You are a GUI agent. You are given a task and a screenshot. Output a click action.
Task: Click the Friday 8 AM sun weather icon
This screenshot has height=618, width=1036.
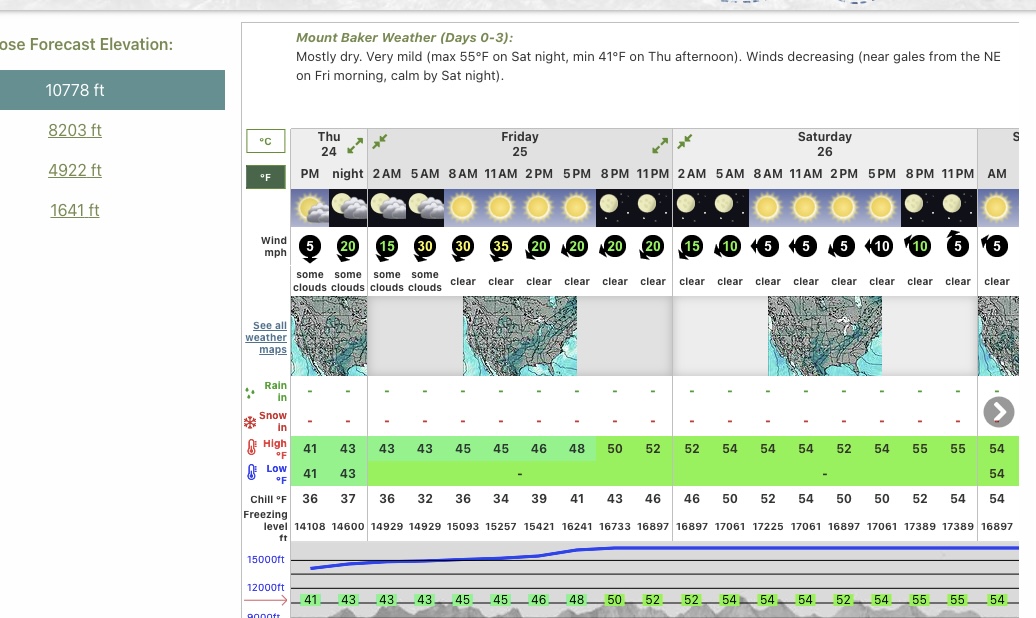pyautogui.click(x=463, y=208)
